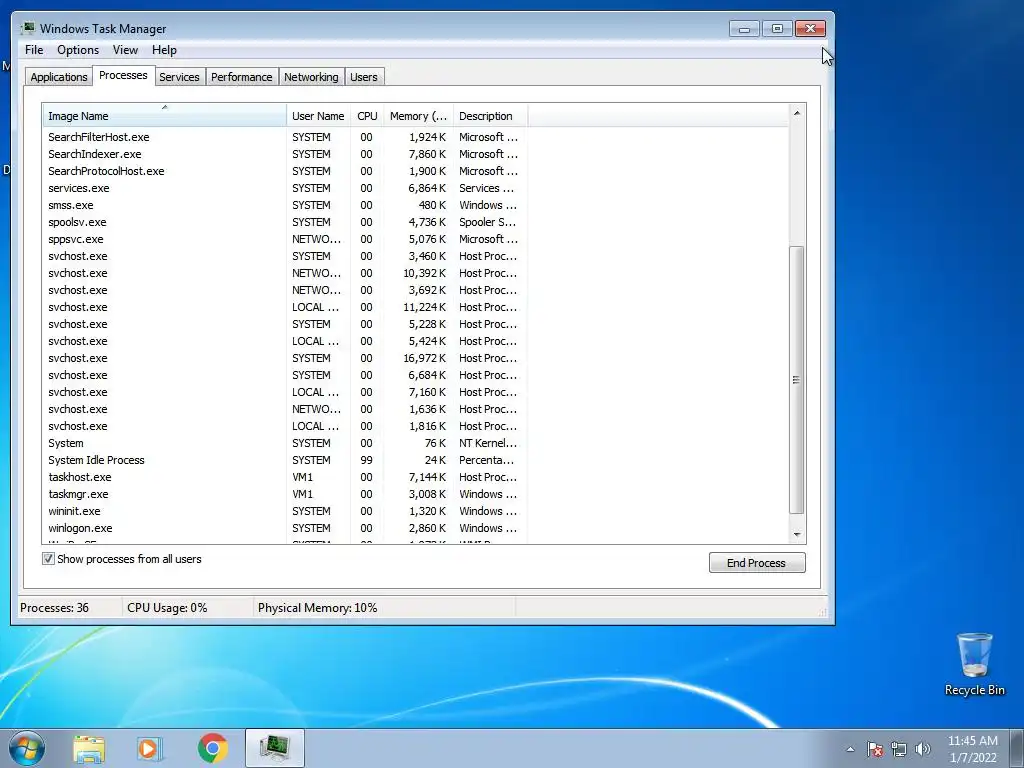Select svchost.exe using 10,392 K memory
Image resolution: width=1024 pixels, height=768 pixels.
coord(285,273)
